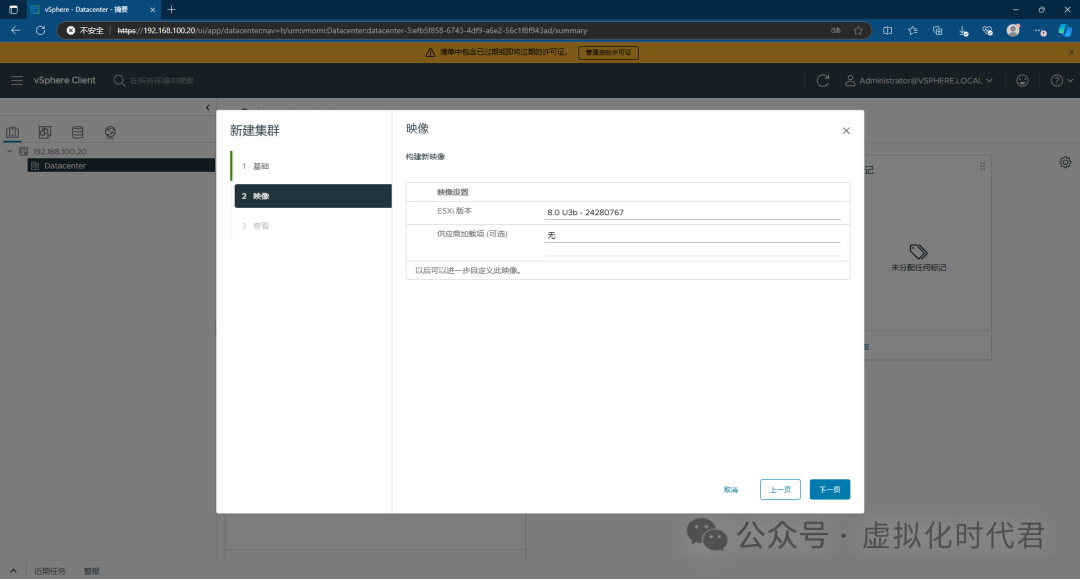Open the dashboard settings gear icon
Image resolution: width=1080 pixels, height=579 pixels.
tap(1065, 162)
